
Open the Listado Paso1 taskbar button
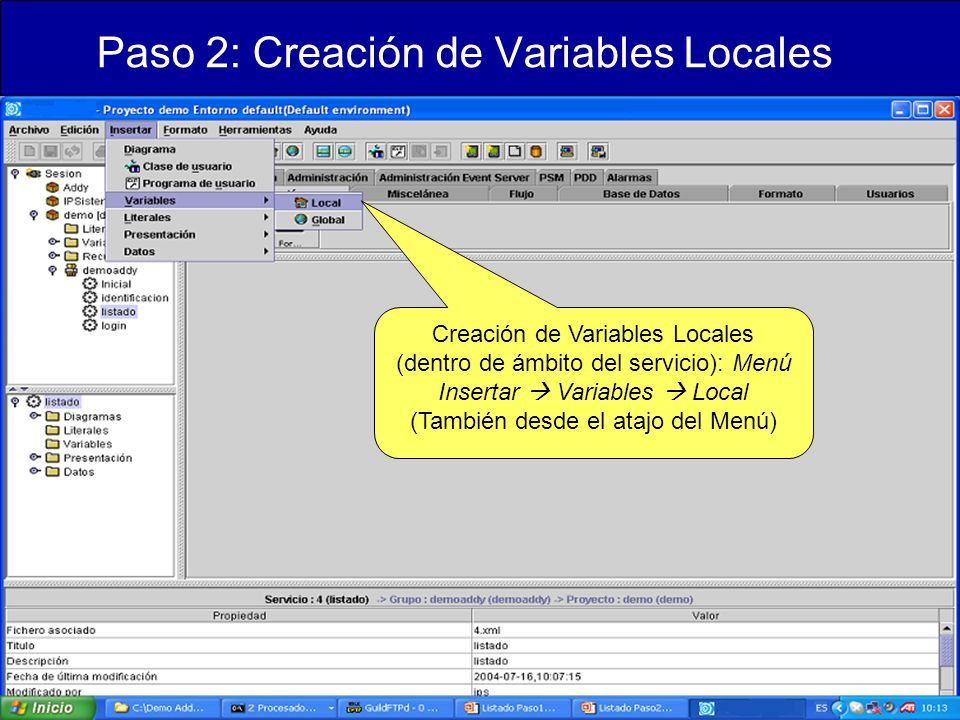coord(513,708)
